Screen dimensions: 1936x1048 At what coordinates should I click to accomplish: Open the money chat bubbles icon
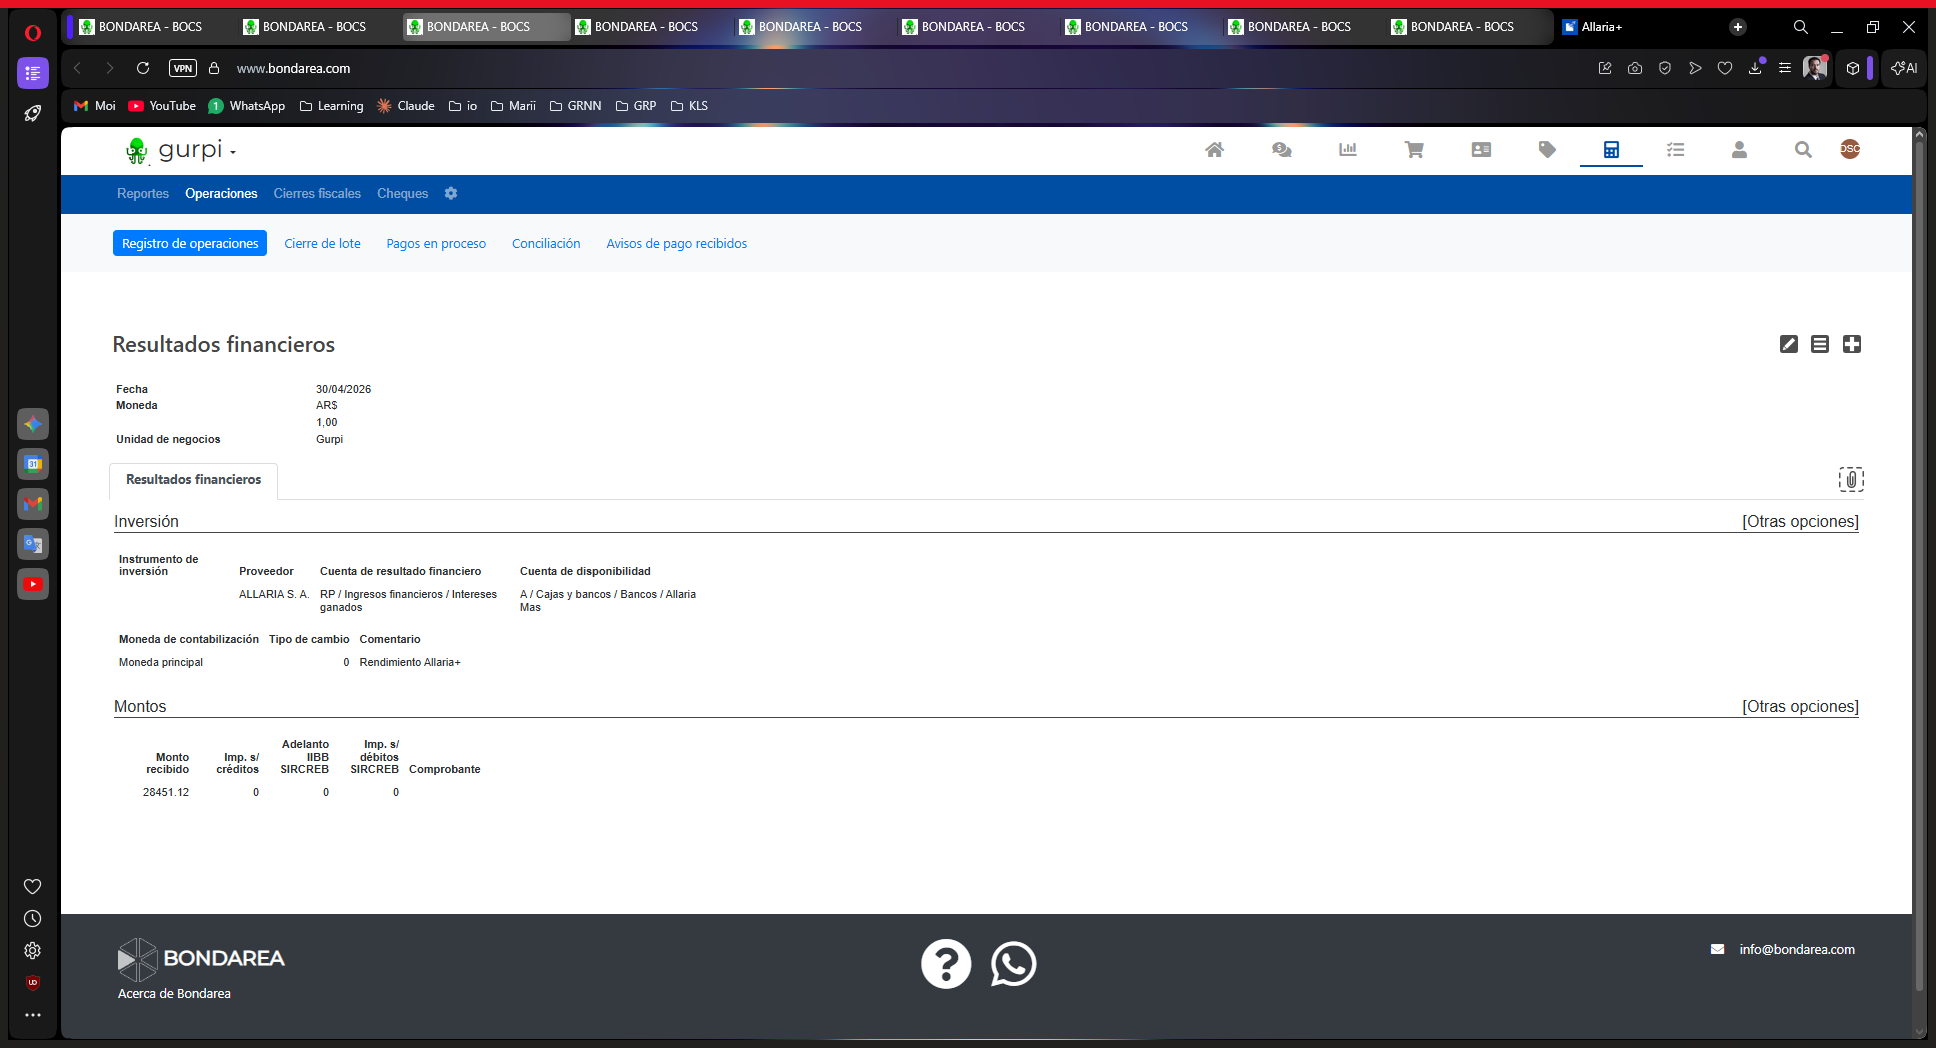click(1281, 149)
